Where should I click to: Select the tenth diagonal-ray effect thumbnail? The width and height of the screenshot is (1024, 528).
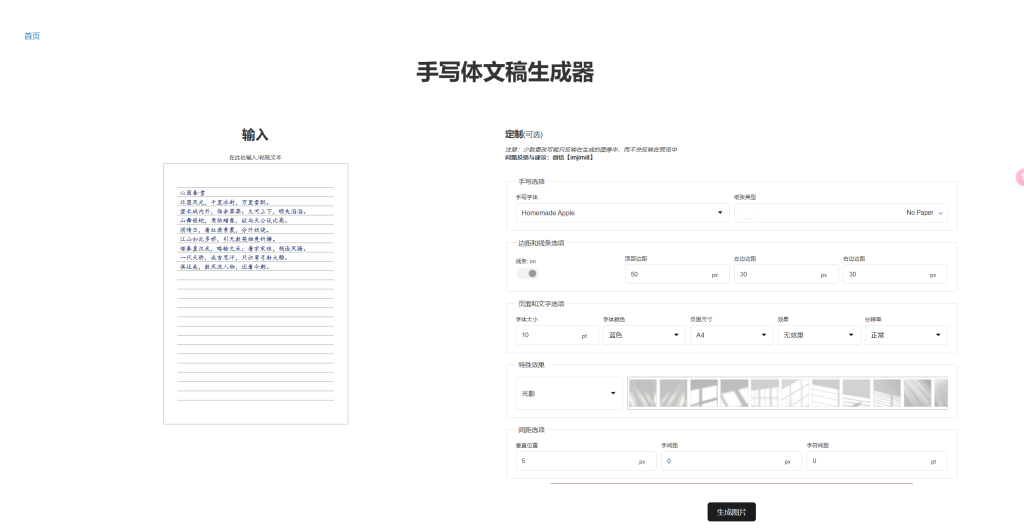click(918, 393)
